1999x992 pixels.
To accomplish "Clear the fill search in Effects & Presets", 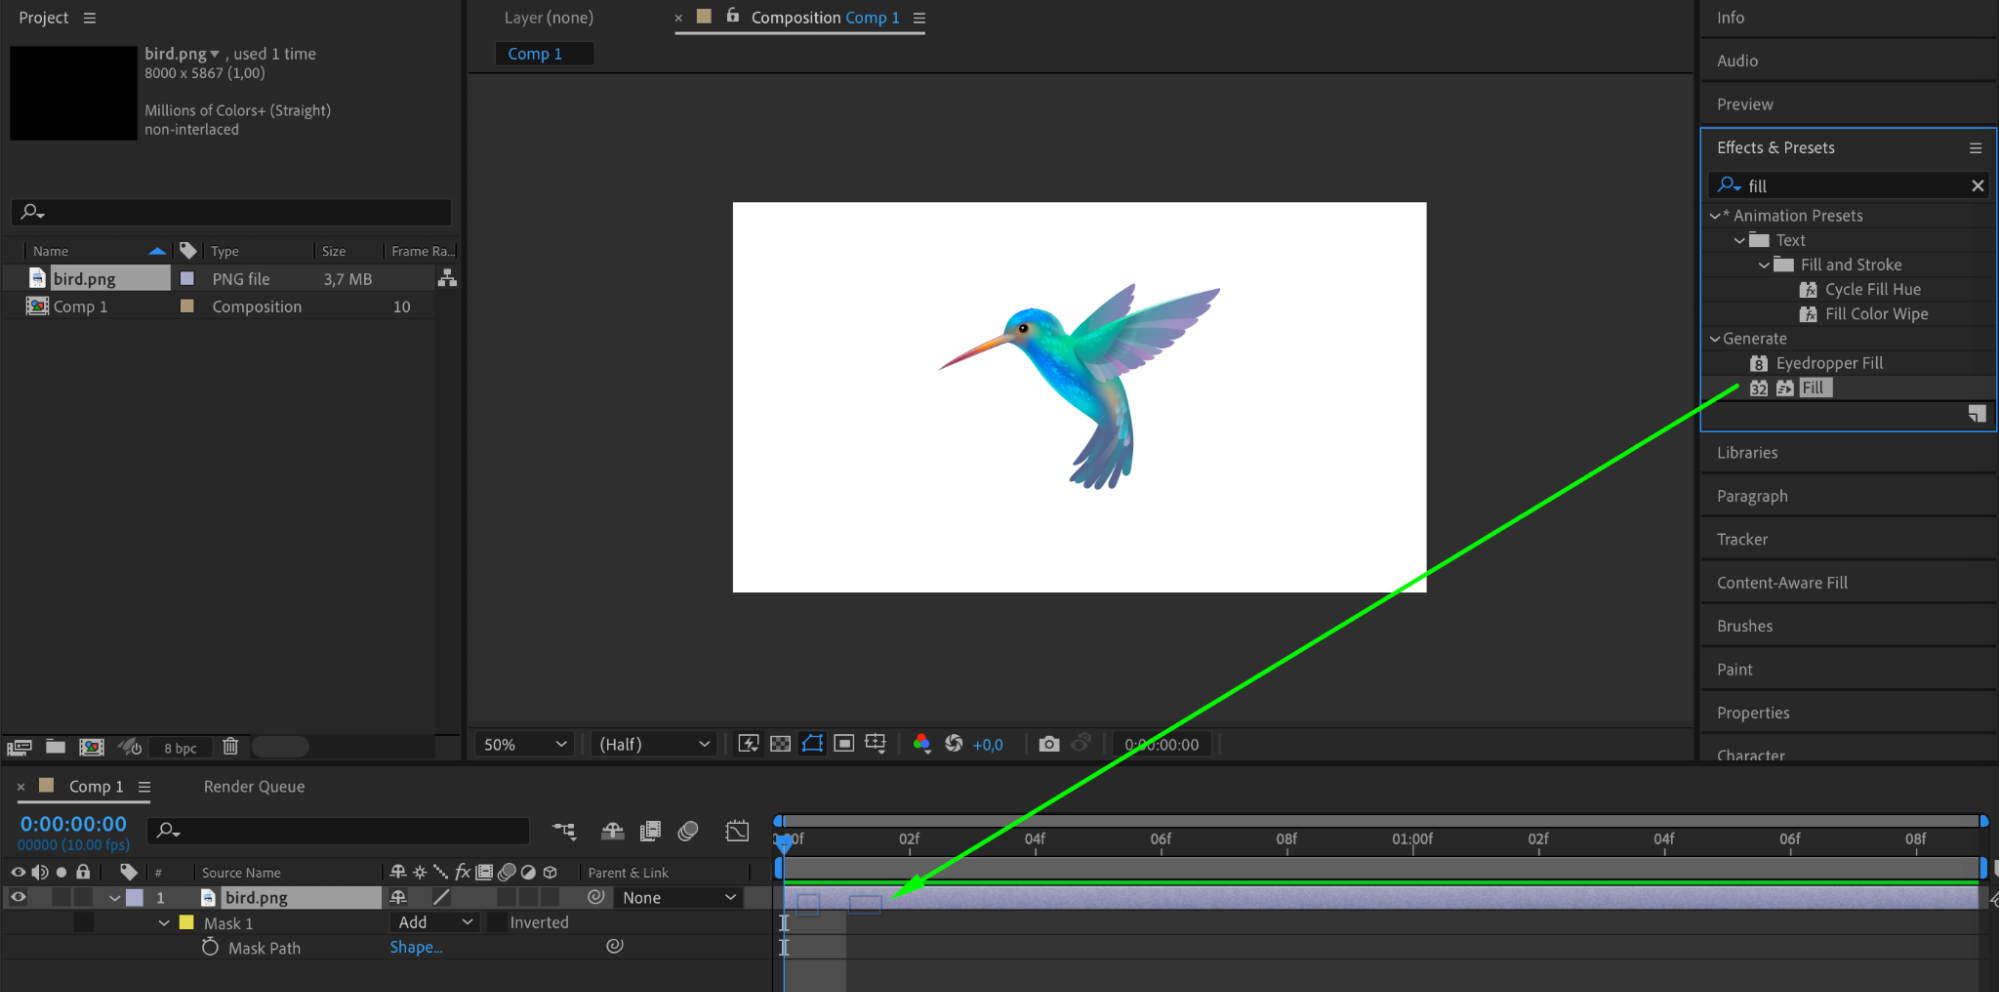I will pyautogui.click(x=1977, y=186).
